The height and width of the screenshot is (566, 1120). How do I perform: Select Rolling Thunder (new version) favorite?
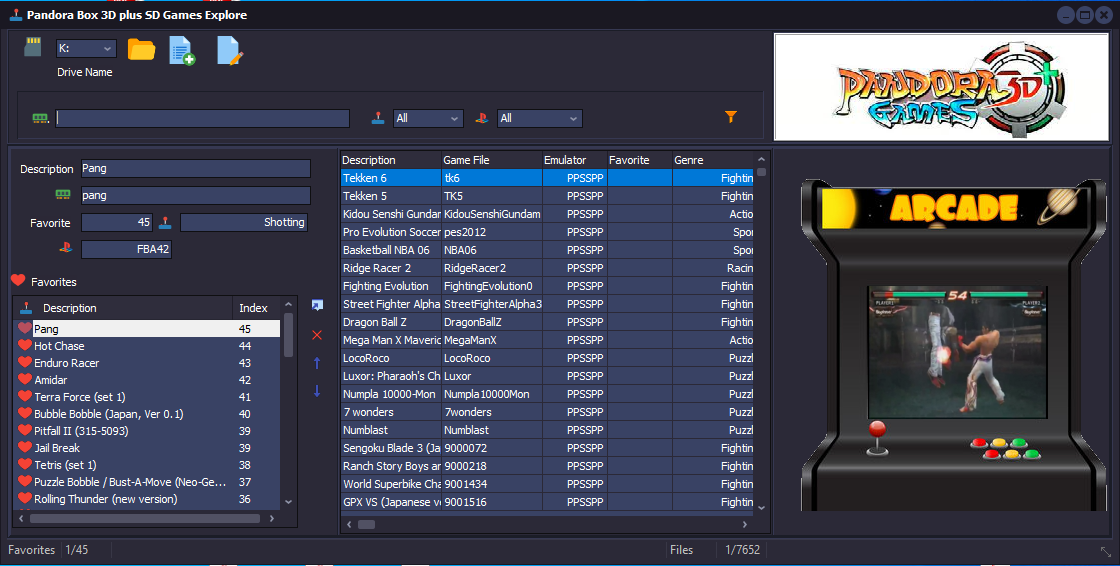[148, 499]
